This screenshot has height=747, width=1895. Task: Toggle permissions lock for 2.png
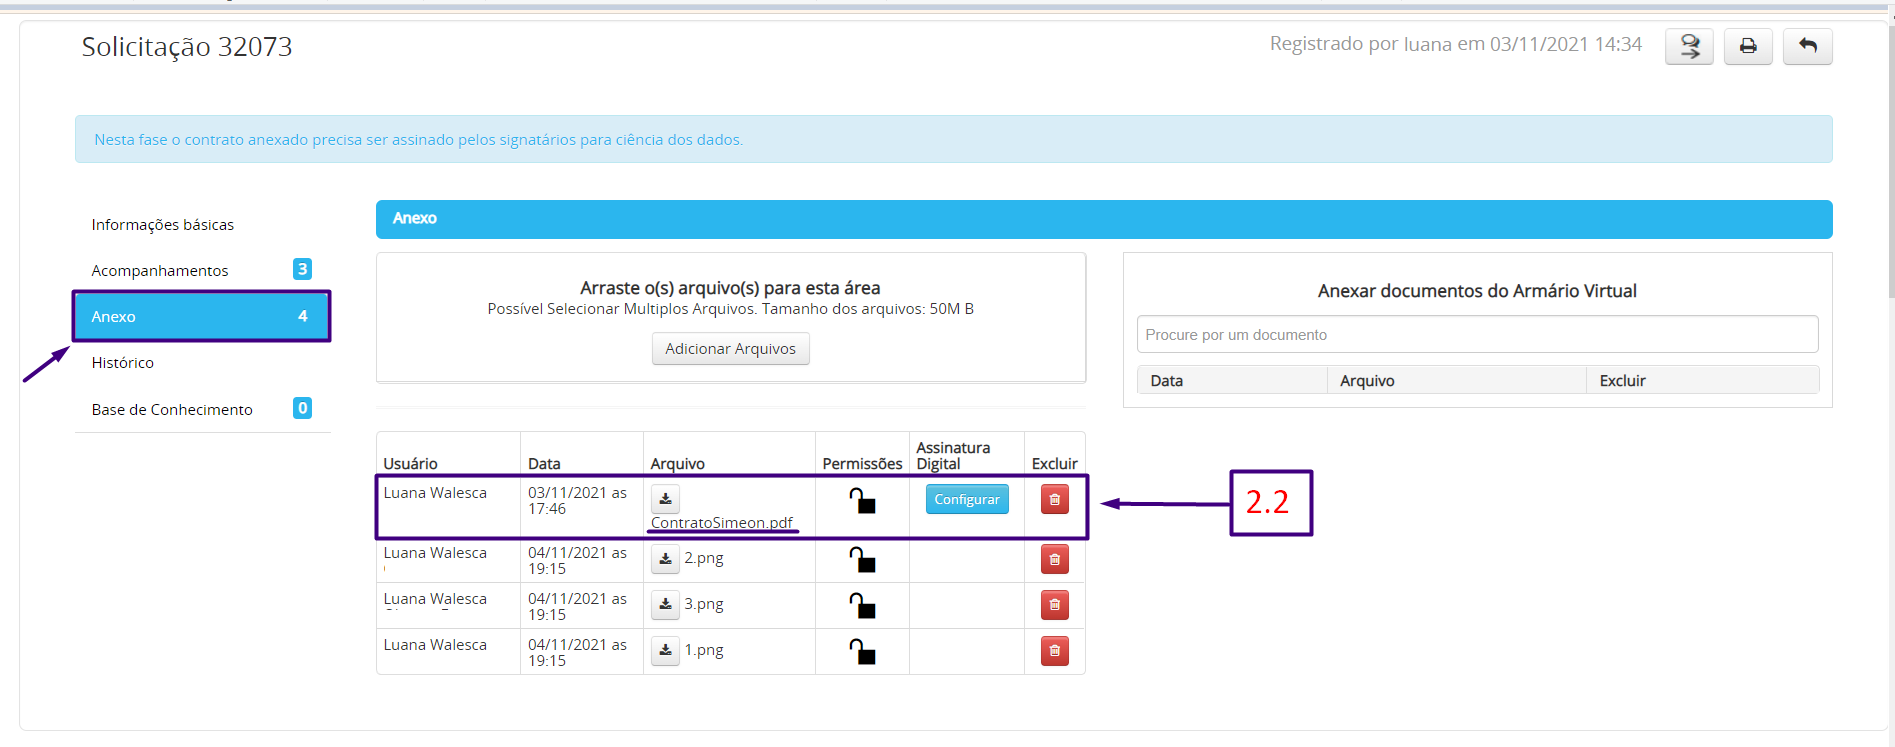pyautogui.click(x=862, y=559)
